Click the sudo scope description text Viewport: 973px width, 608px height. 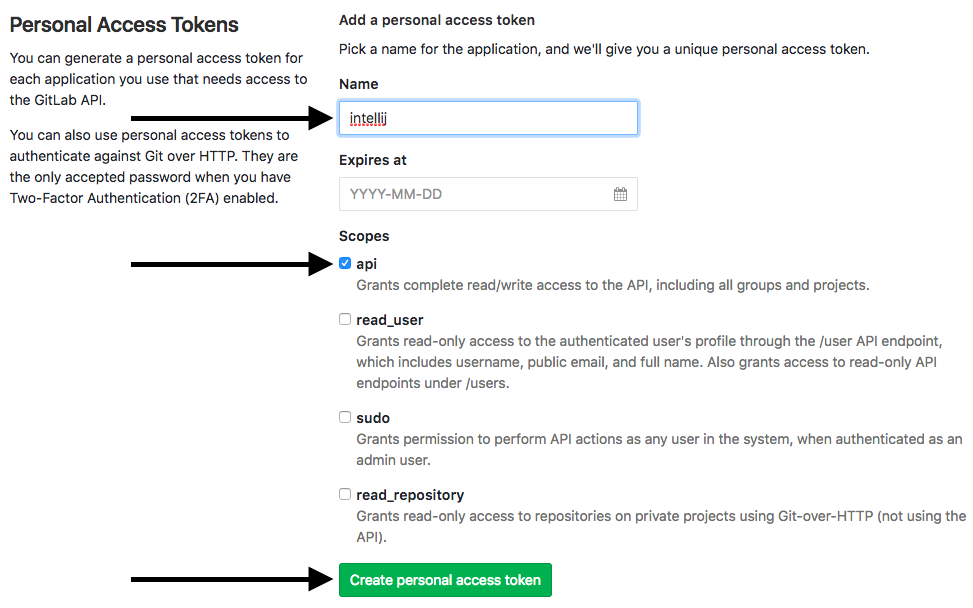click(x=658, y=449)
